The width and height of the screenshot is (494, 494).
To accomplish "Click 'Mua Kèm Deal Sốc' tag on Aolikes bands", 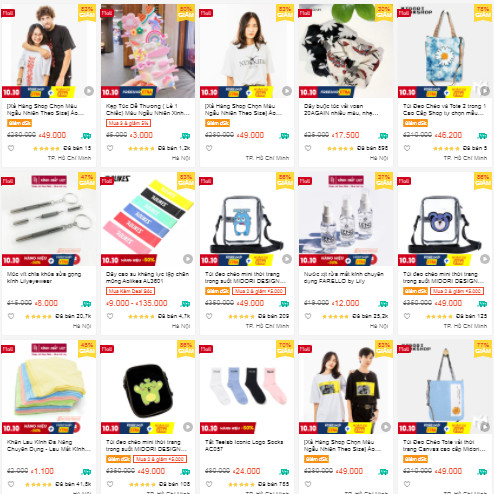I will (130, 291).
